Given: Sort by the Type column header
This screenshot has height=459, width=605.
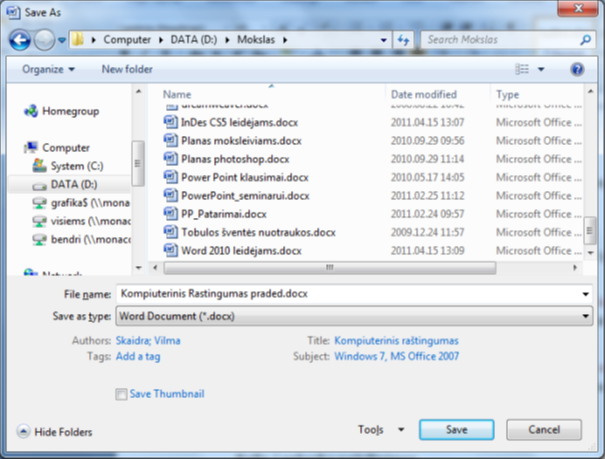Looking at the screenshot, I should (507, 94).
